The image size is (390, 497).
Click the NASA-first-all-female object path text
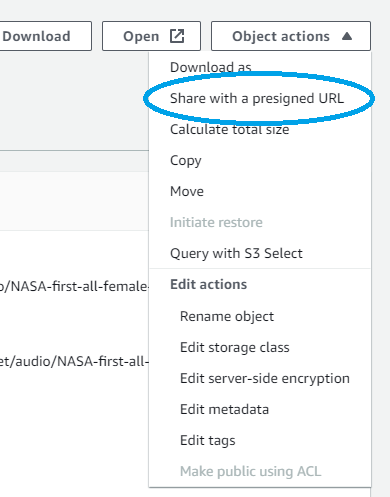[74, 286]
